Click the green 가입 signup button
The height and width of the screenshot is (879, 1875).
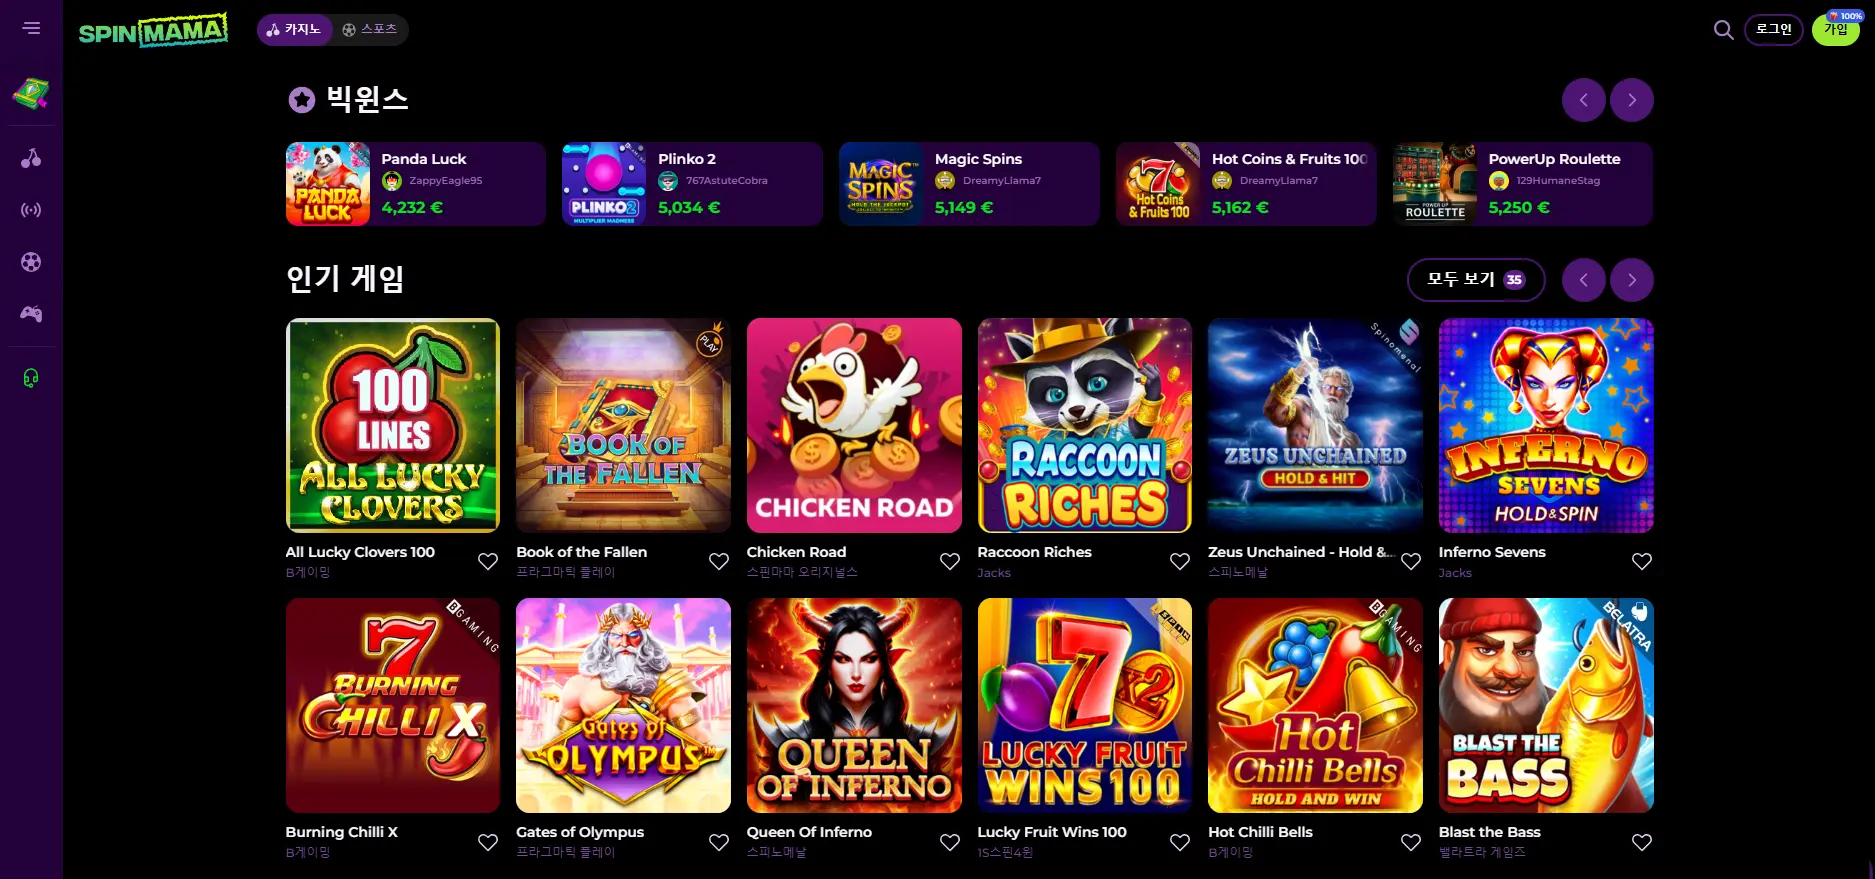point(1836,30)
